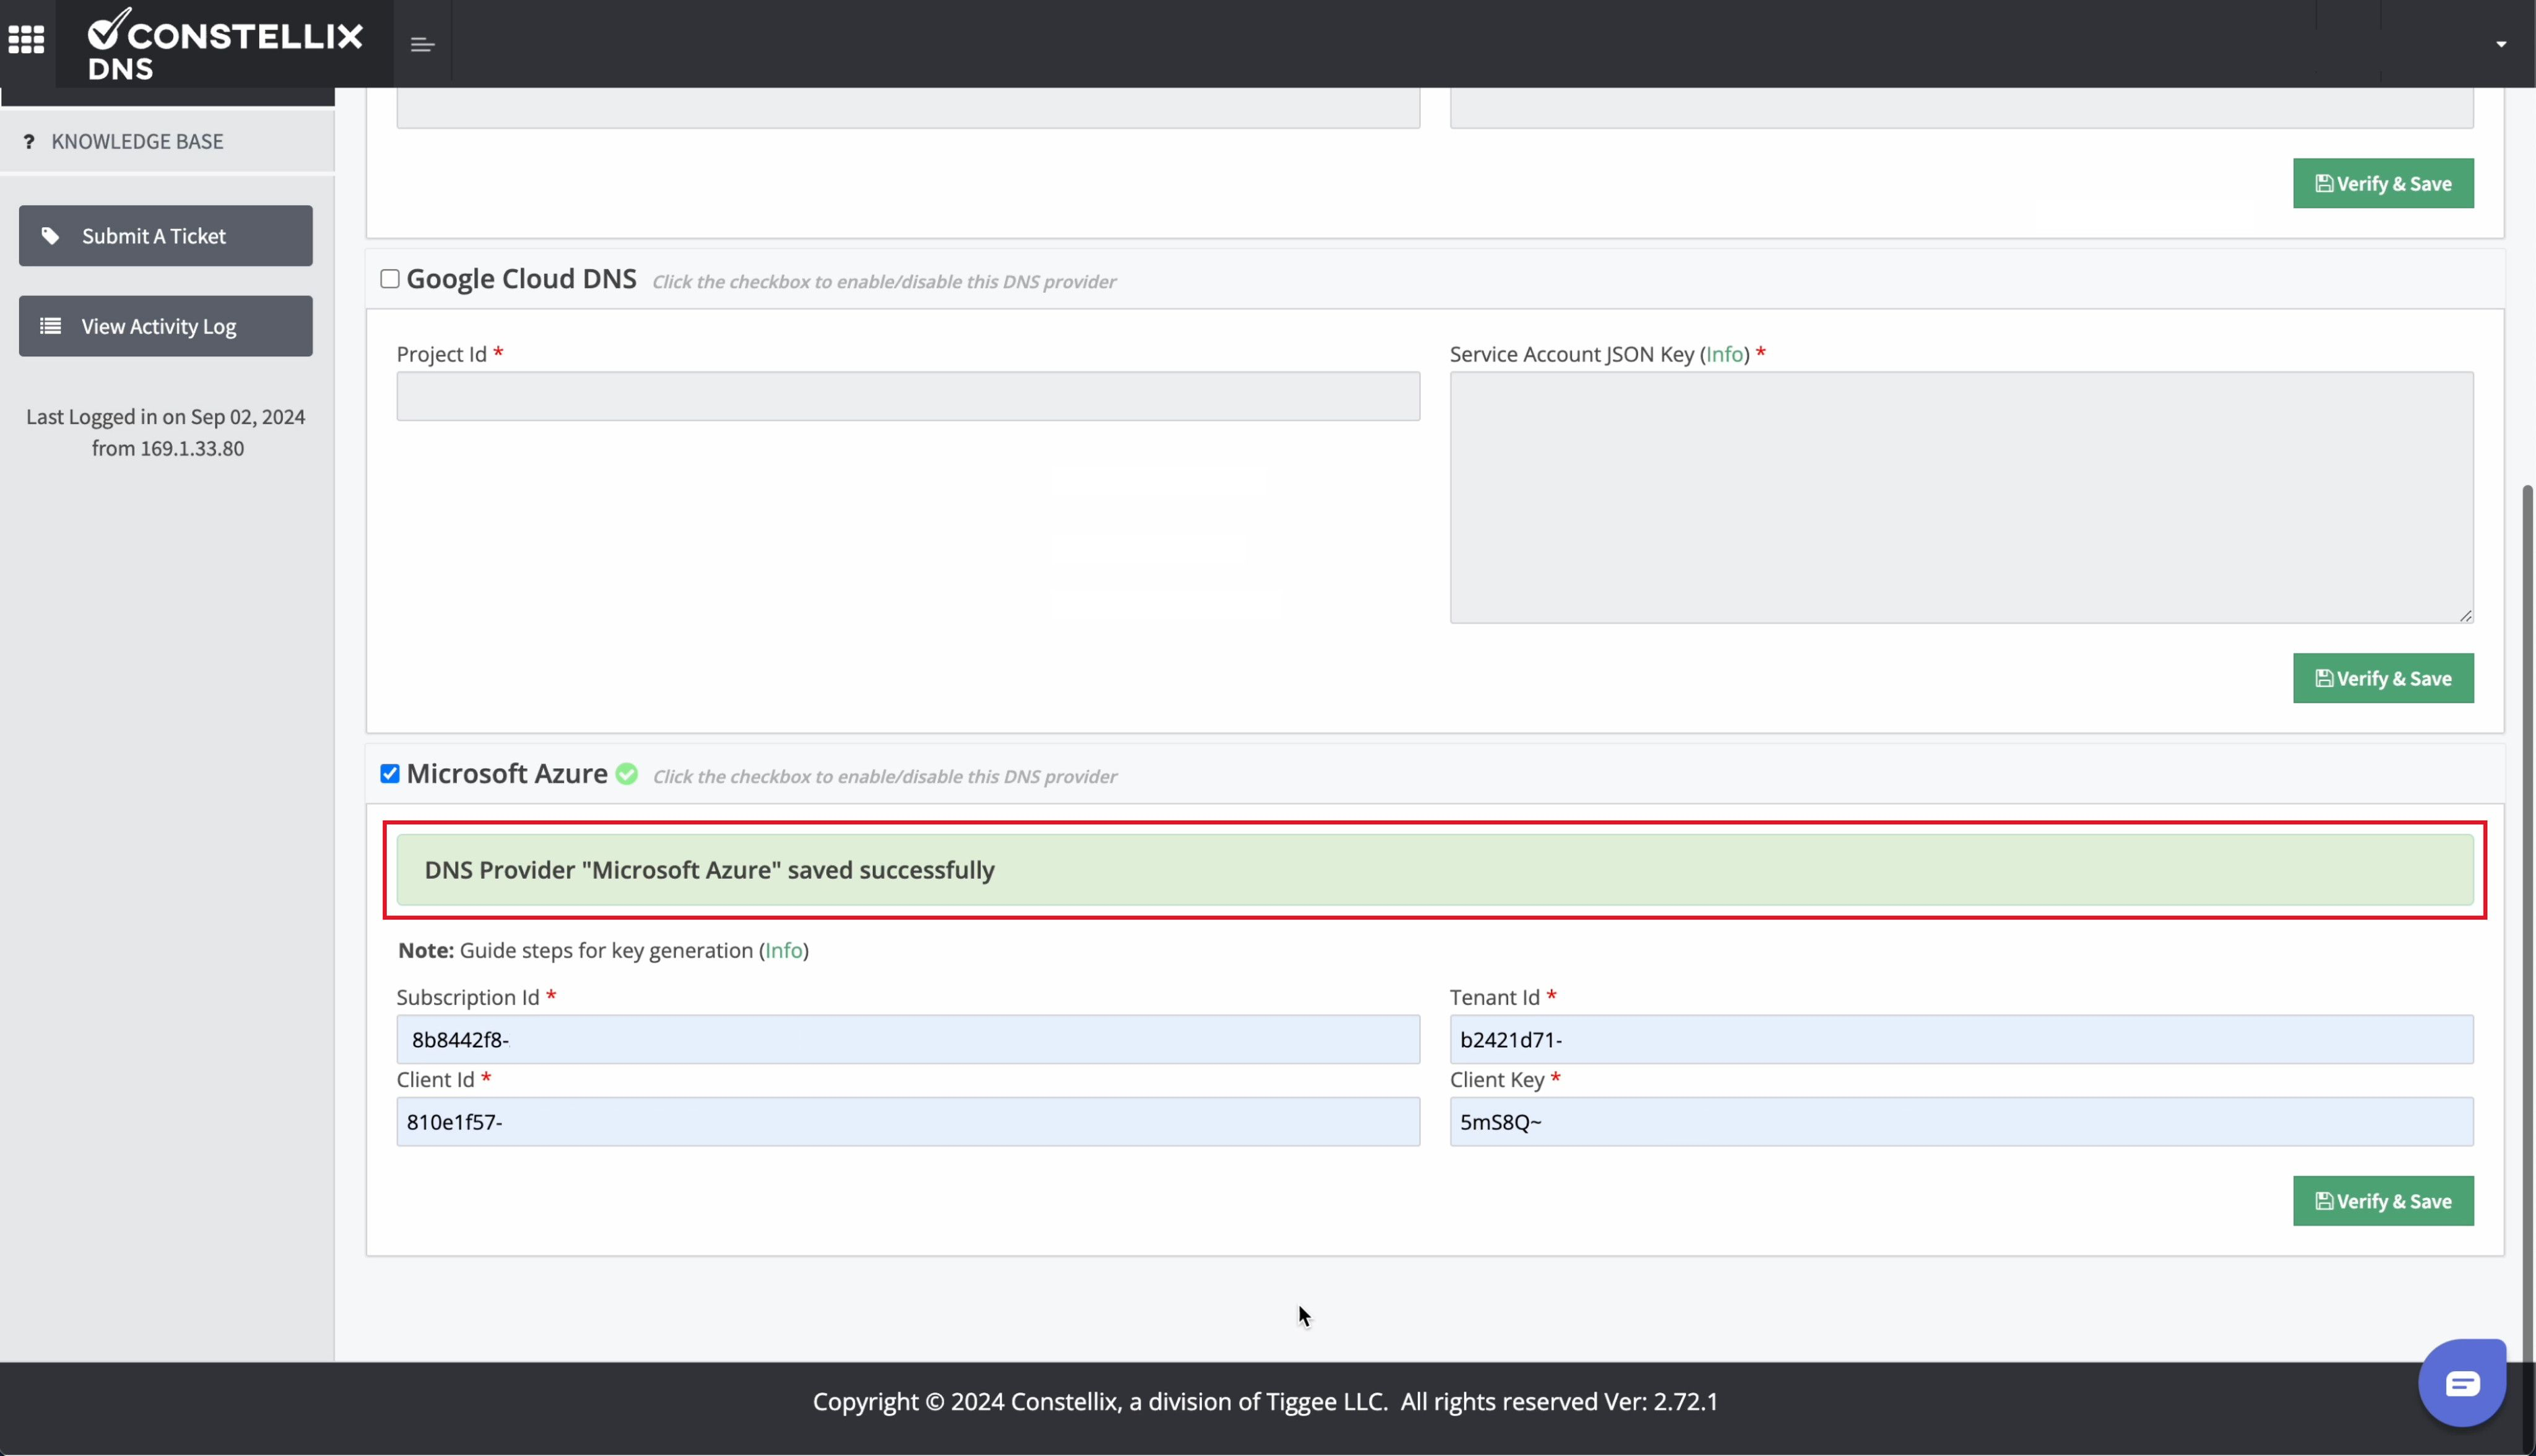Click the green verified checkmark beside Microsoft Azure

coord(627,774)
